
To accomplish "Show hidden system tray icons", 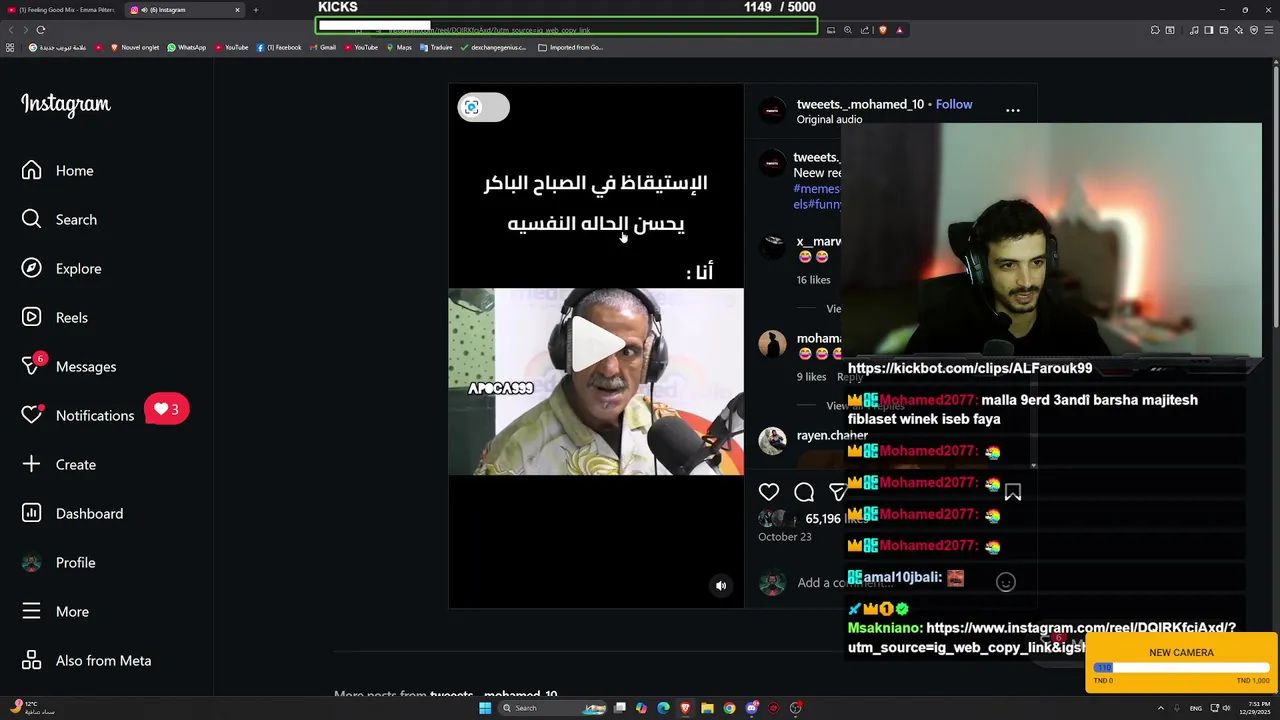I will [1161, 708].
